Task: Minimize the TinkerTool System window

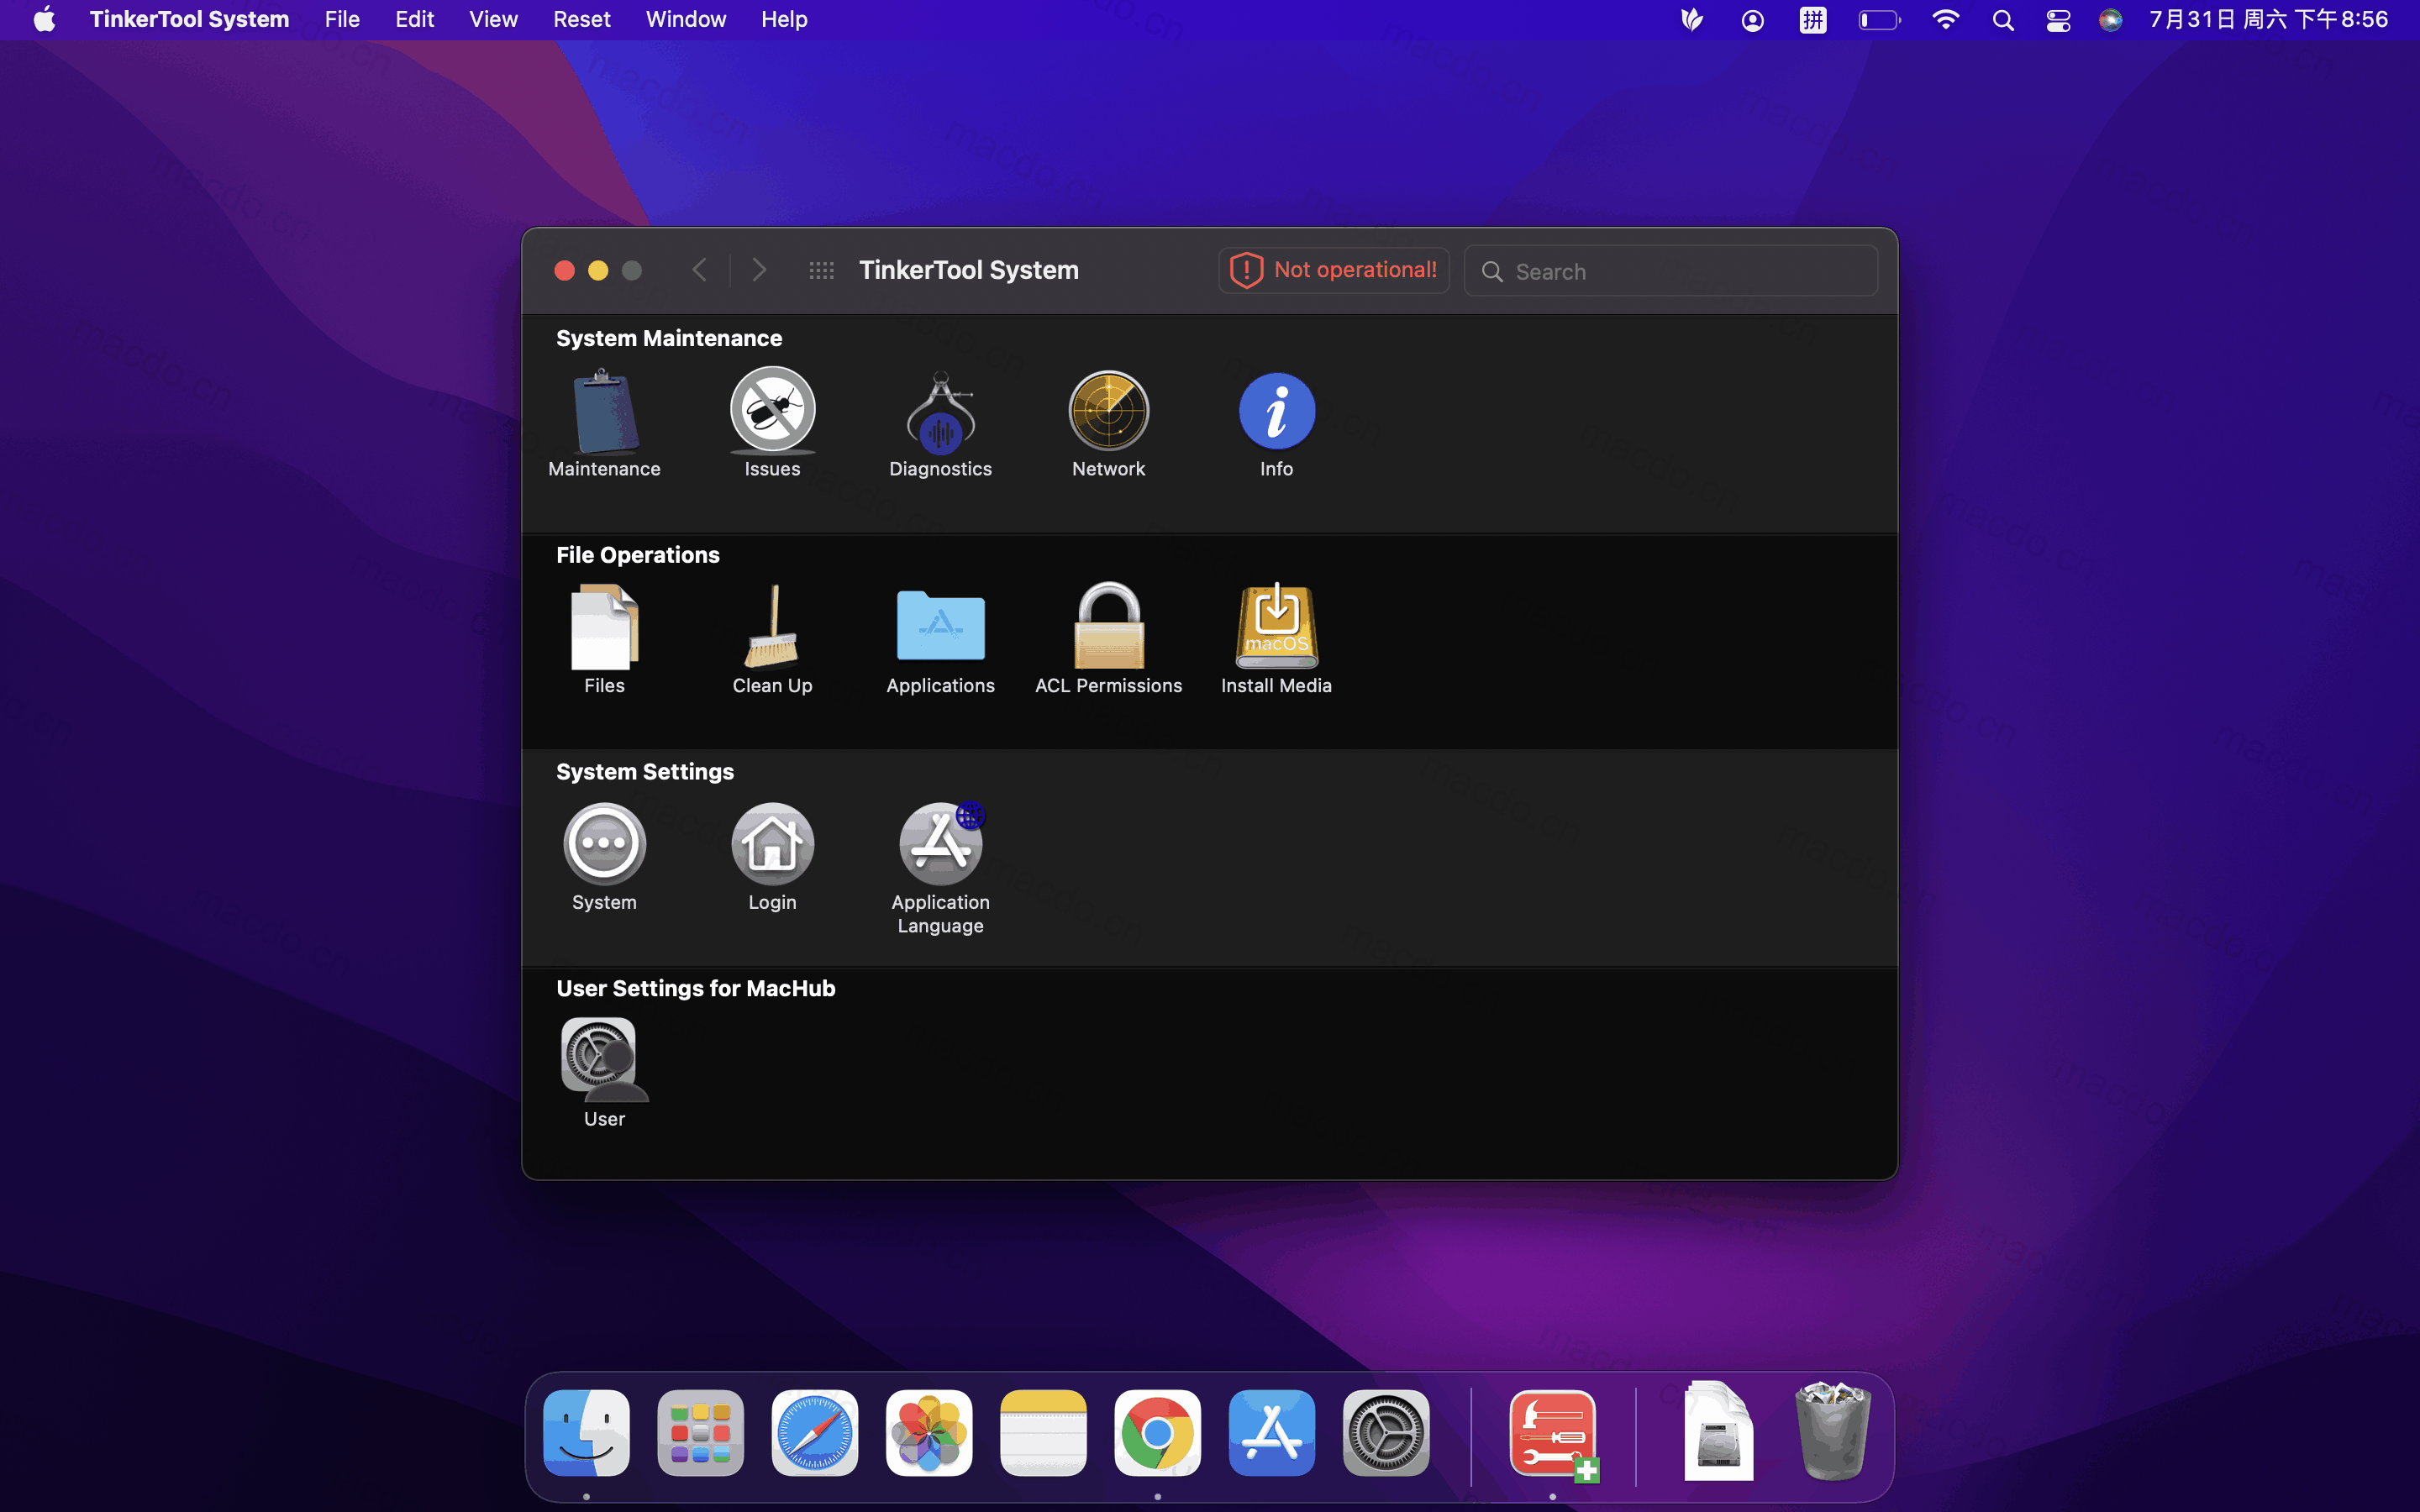Action: (x=598, y=270)
